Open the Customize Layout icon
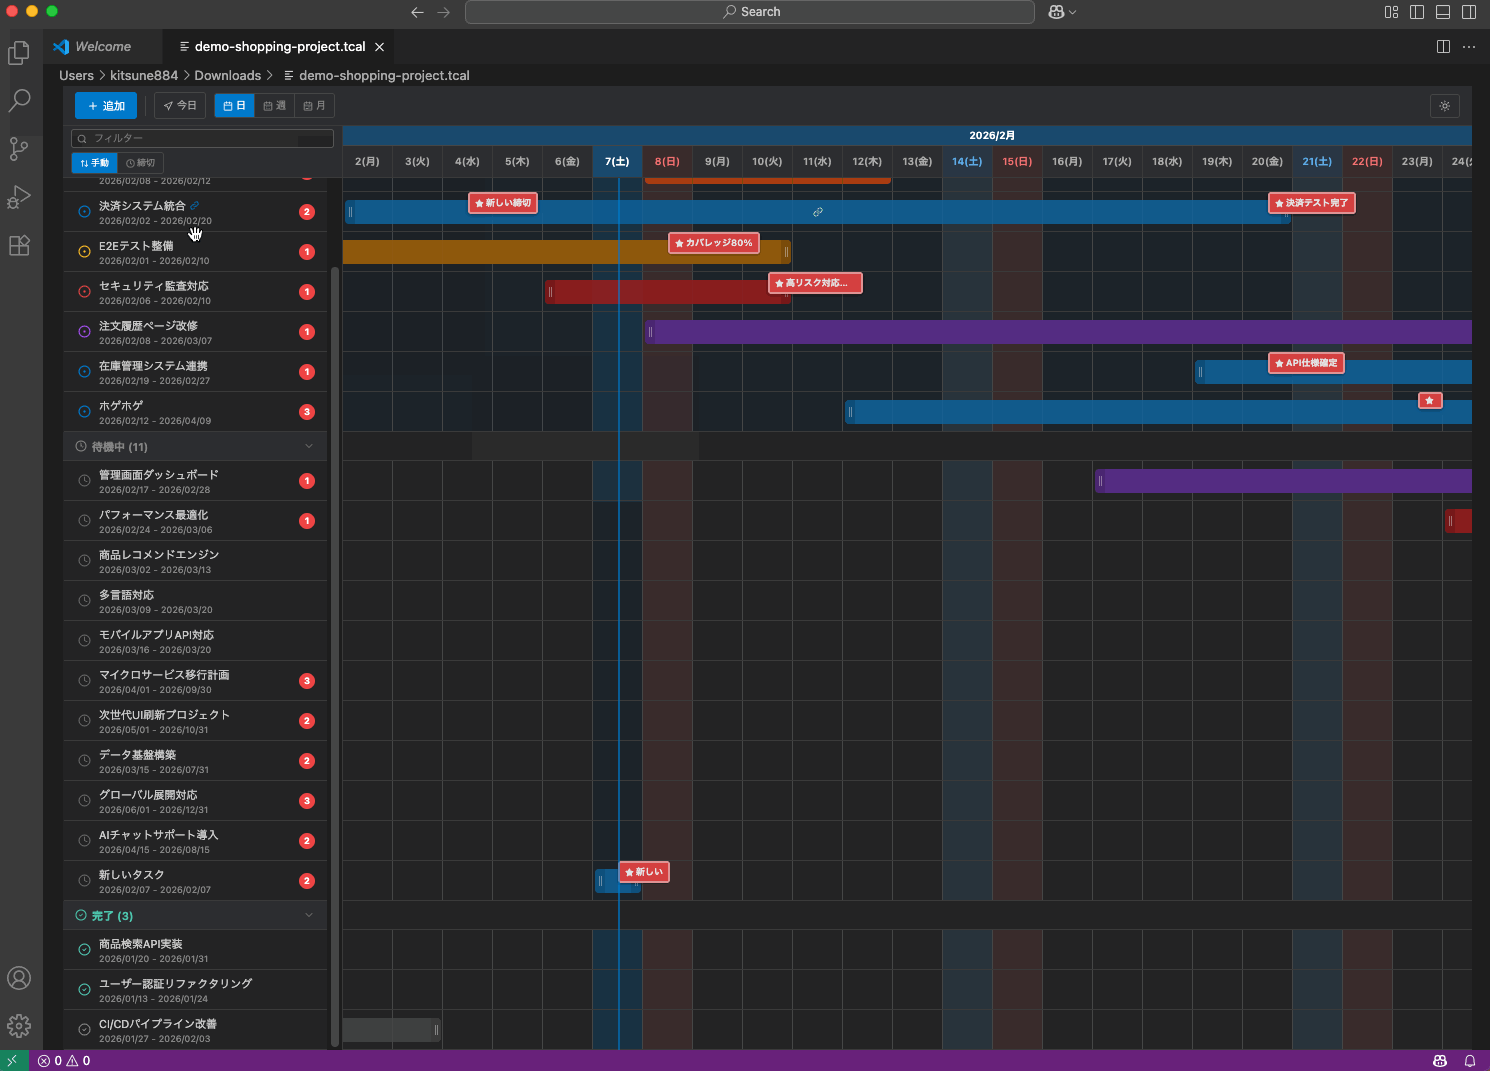Screen dimensions: 1490x1071 pos(1391,12)
